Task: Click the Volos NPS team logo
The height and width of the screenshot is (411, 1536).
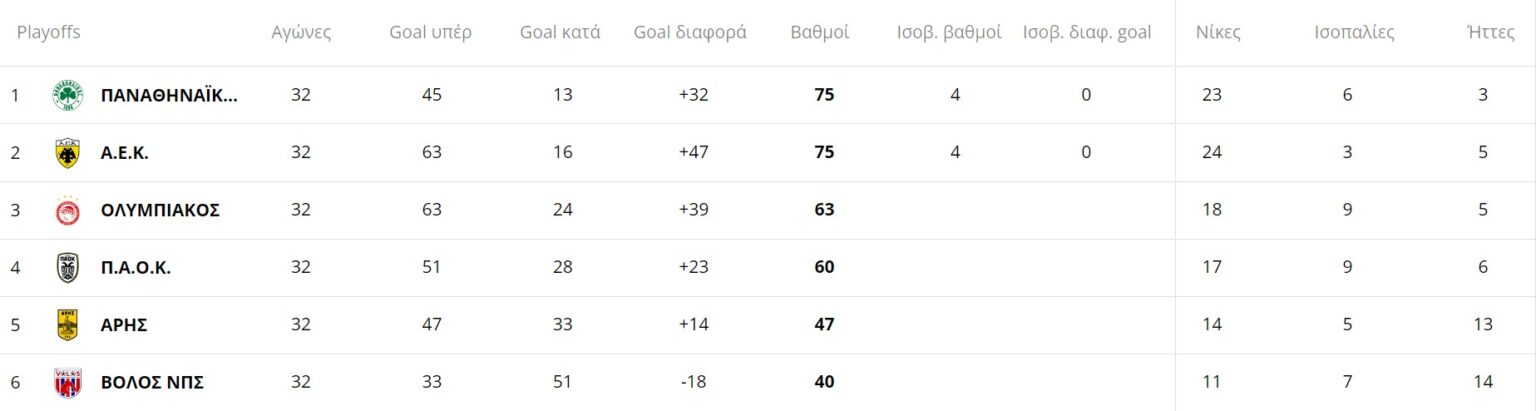Action: coord(68,382)
